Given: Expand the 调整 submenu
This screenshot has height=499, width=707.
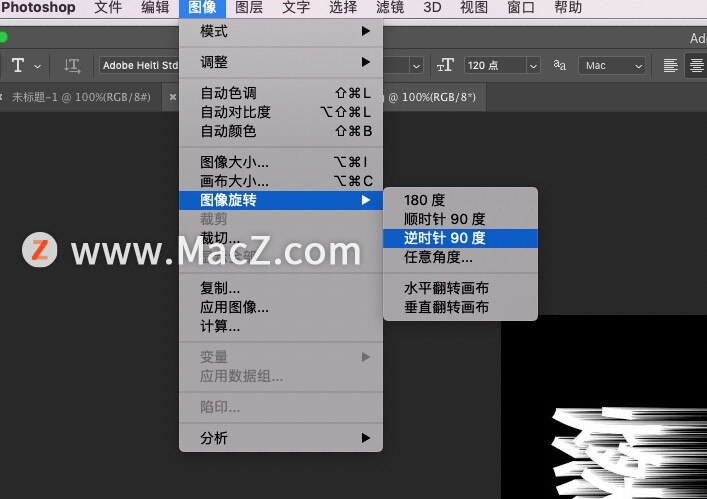Looking at the screenshot, I should click(x=281, y=62).
